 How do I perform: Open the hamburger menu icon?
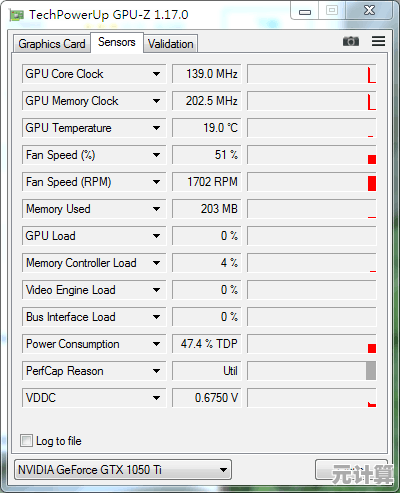tap(378, 41)
